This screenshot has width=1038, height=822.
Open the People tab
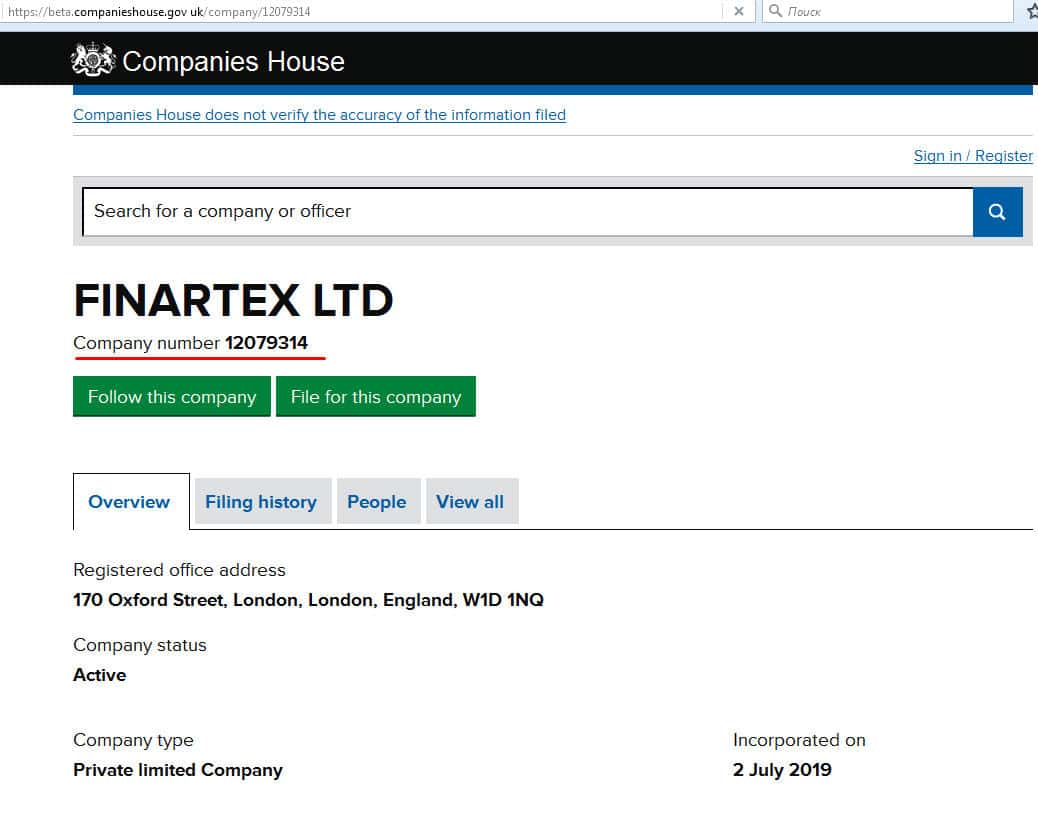(378, 502)
